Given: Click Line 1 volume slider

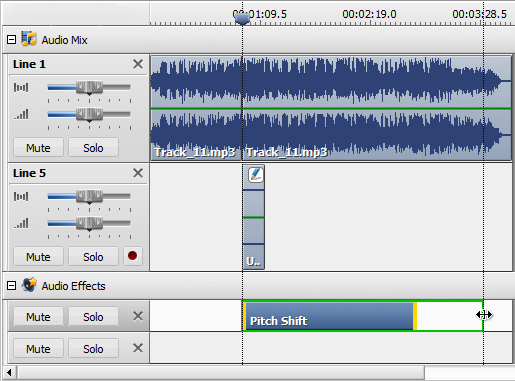Looking at the screenshot, I should (89, 115).
